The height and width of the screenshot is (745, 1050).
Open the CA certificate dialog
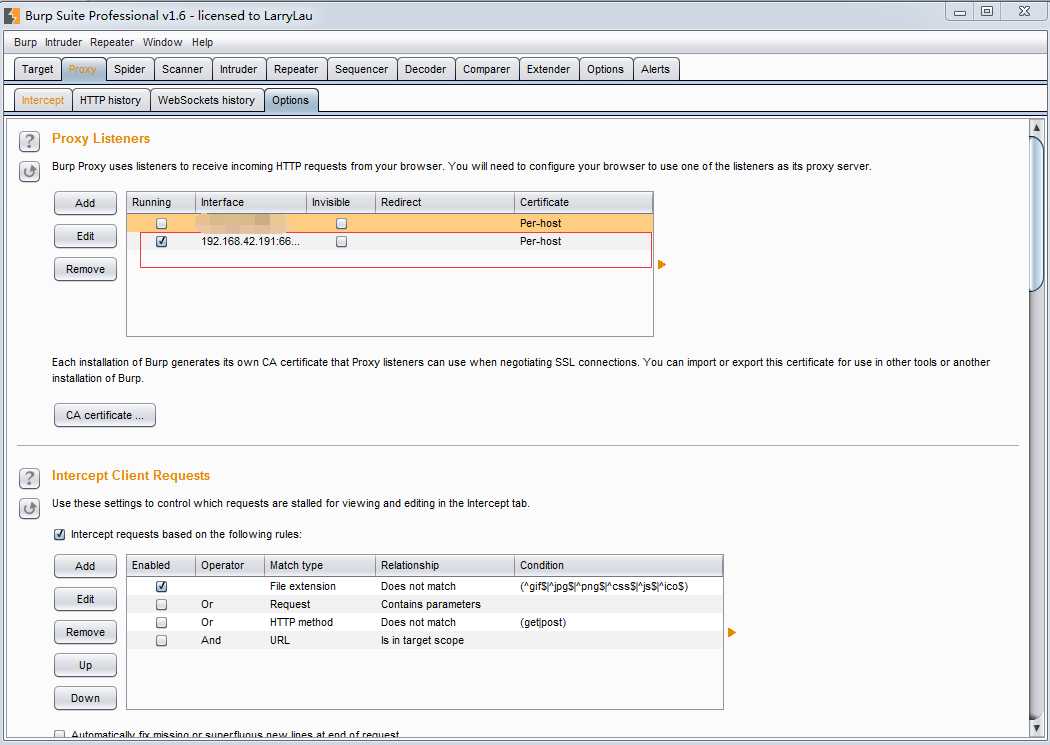click(104, 415)
